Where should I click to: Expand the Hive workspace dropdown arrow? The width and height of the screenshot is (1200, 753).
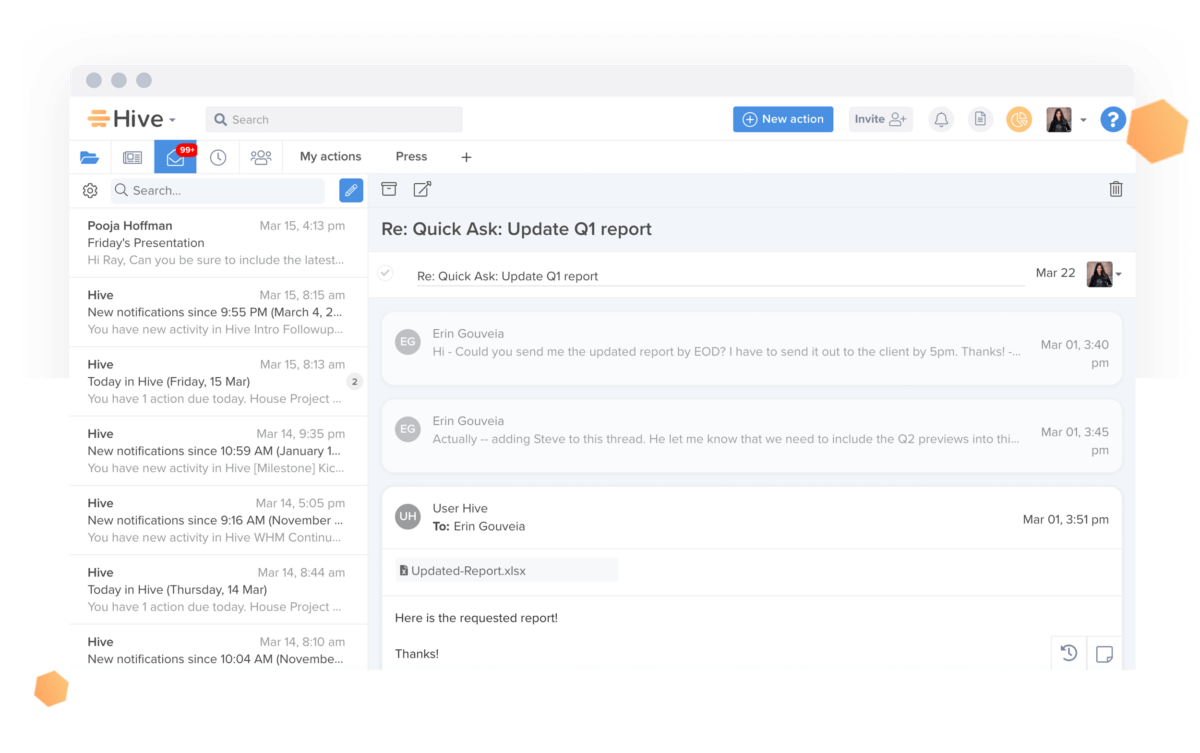point(172,120)
